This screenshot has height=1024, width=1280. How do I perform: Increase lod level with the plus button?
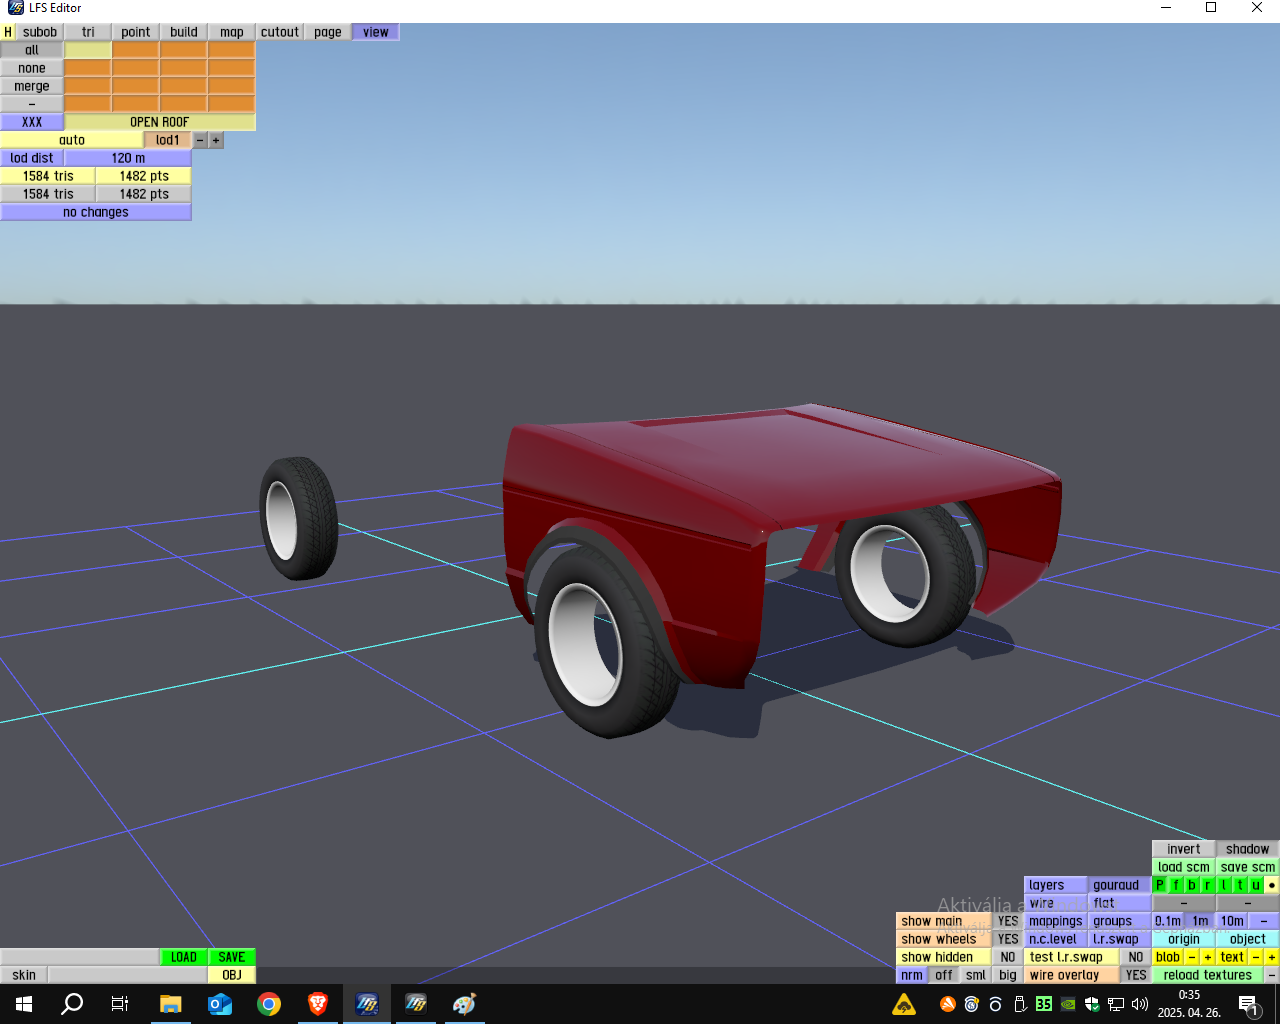pyautogui.click(x=216, y=140)
